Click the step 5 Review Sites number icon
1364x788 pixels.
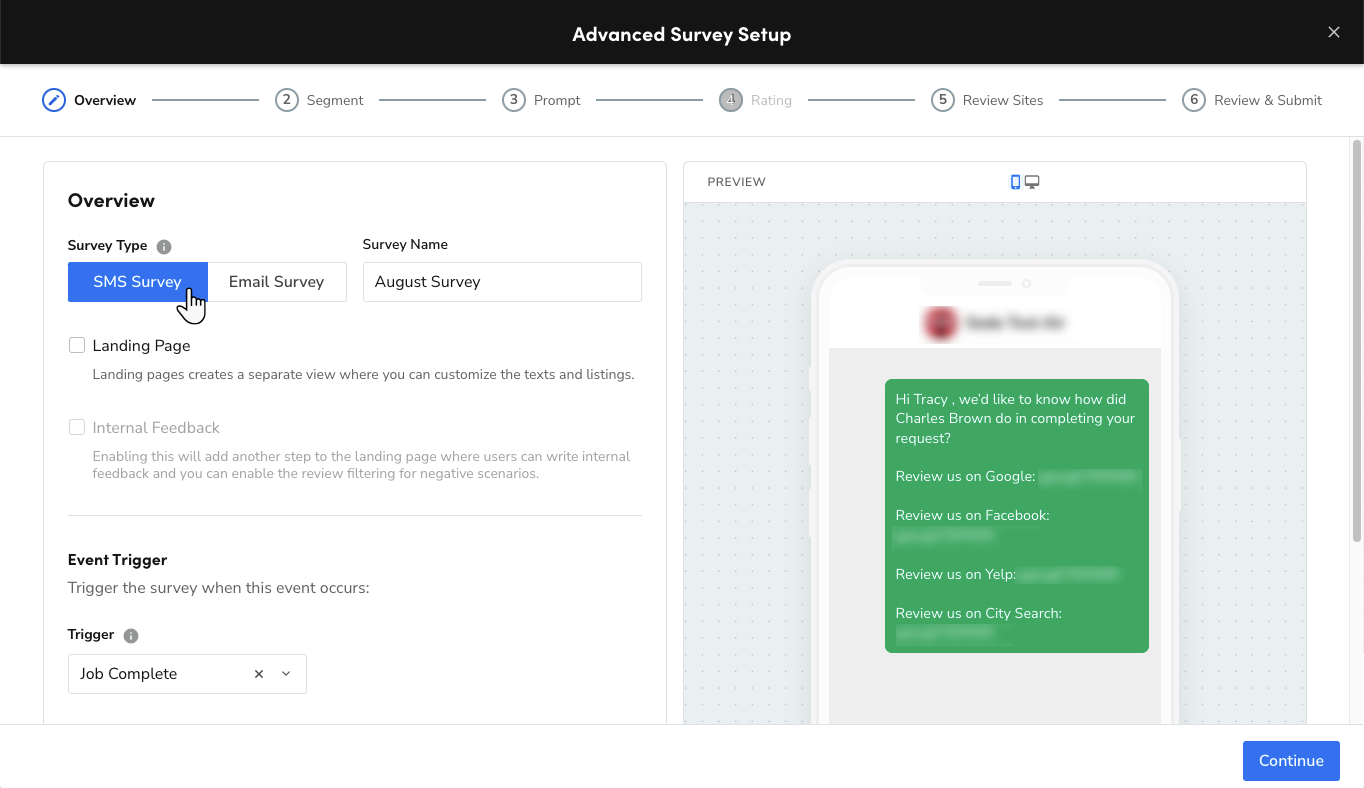(x=943, y=100)
